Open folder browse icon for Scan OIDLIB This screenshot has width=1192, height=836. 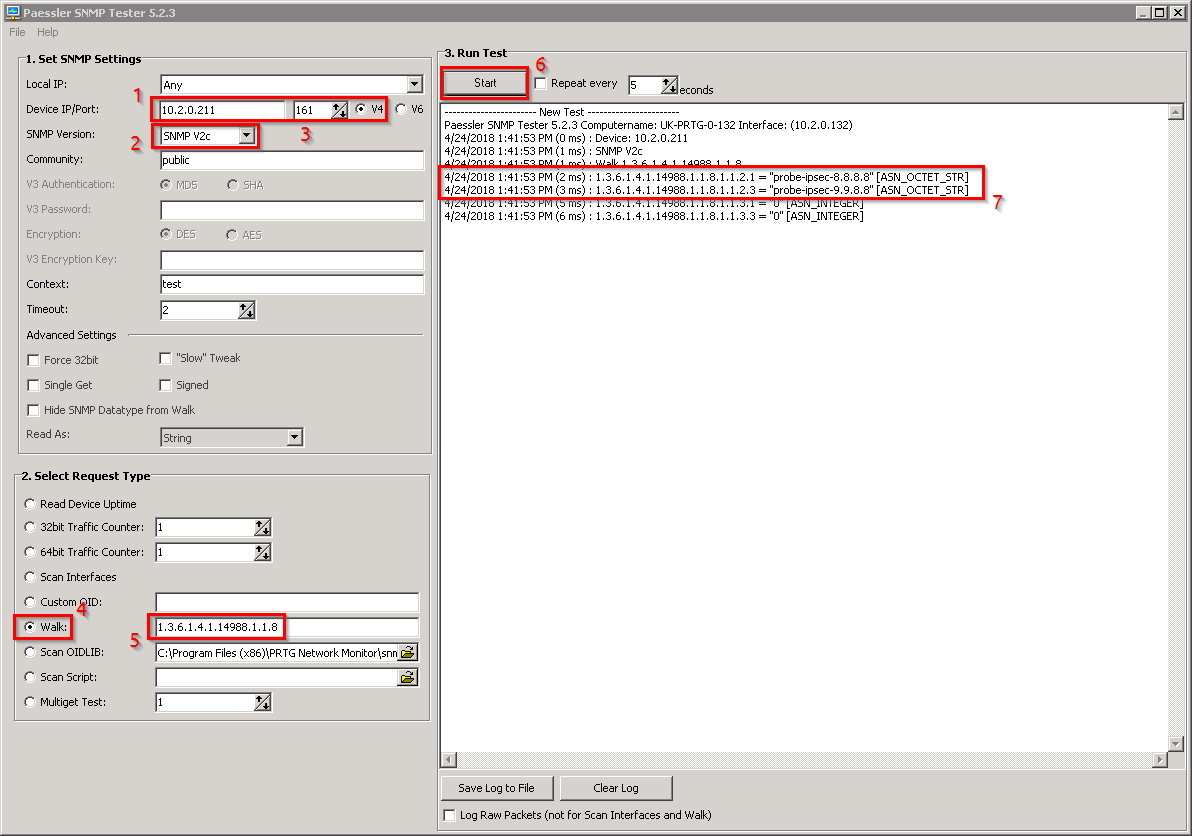pyautogui.click(x=408, y=652)
